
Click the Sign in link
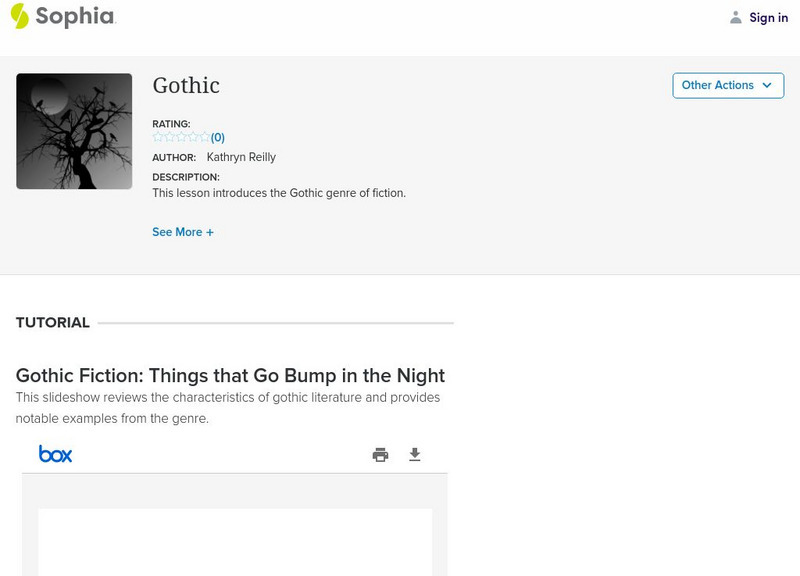768,17
